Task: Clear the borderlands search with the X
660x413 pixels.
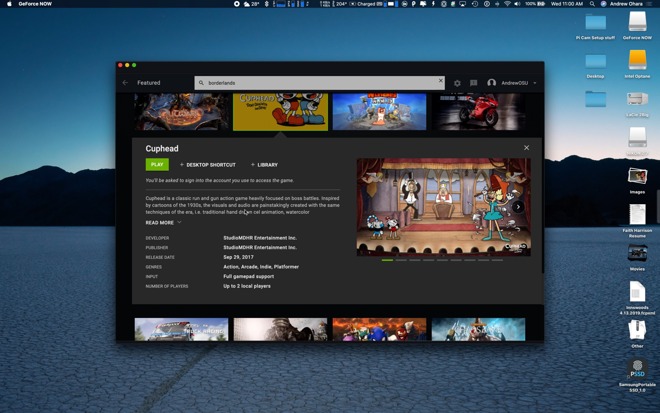Action: 440,81
